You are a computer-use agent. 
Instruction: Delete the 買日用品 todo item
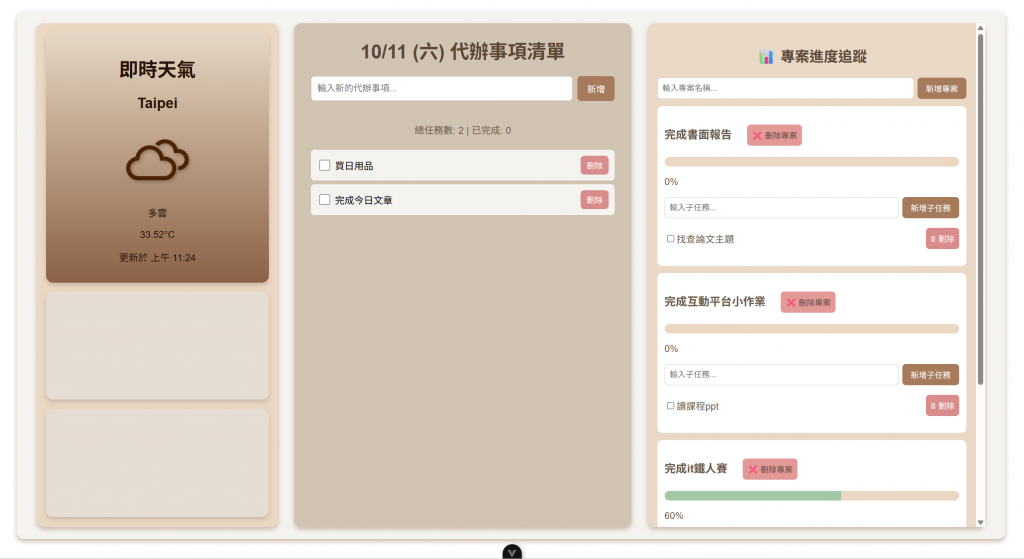(x=594, y=165)
